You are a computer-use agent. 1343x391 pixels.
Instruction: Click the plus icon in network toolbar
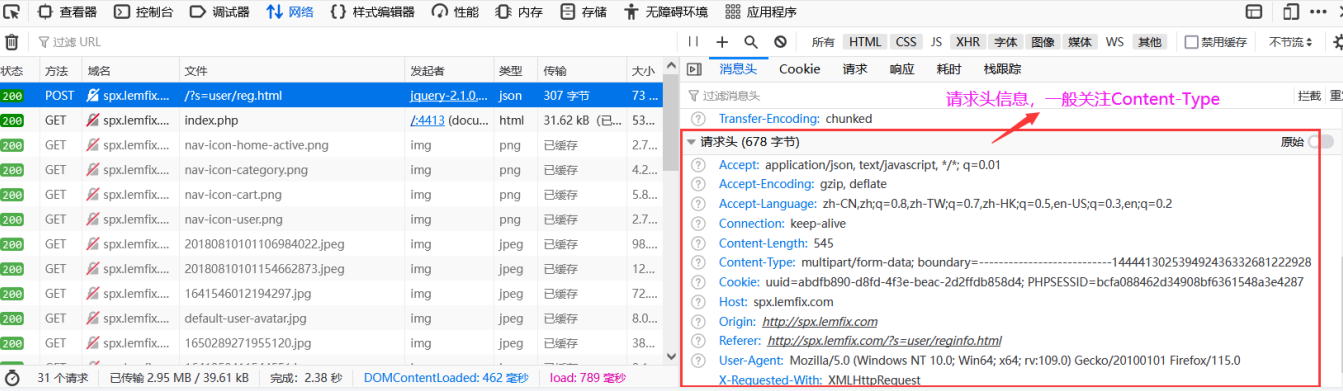pos(722,42)
